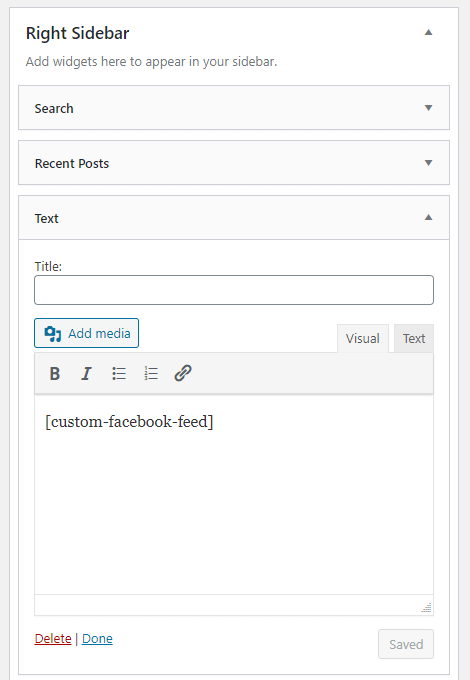Click the Right Sidebar heading text
470x680 pixels.
click(x=78, y=33)
